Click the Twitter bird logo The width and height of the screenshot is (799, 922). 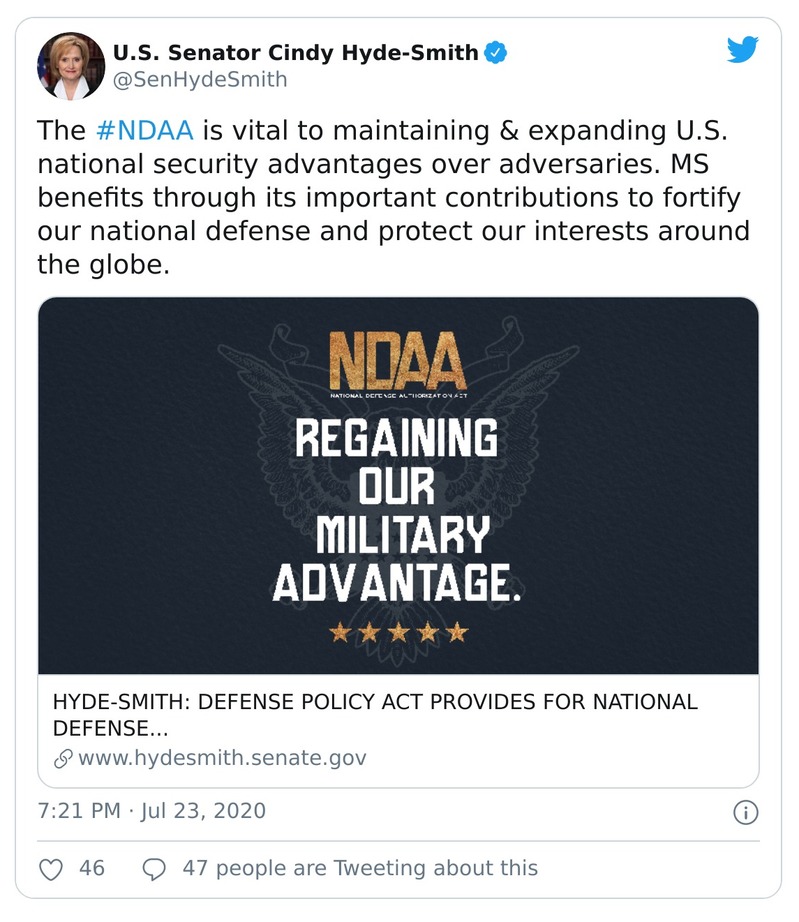point(742,50)
